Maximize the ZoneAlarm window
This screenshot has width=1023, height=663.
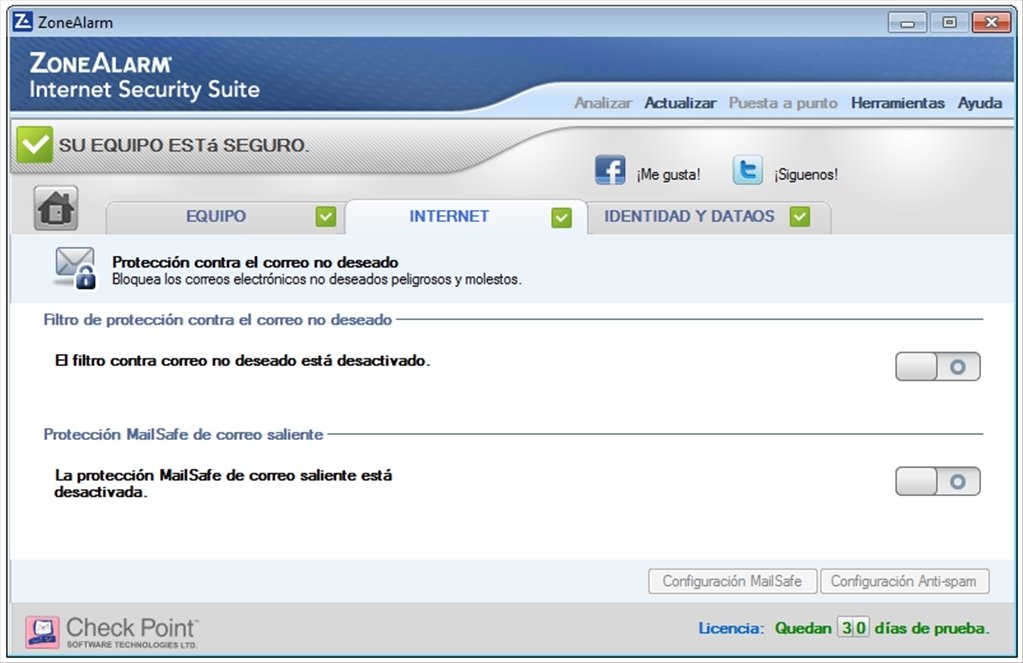point(949,23)
